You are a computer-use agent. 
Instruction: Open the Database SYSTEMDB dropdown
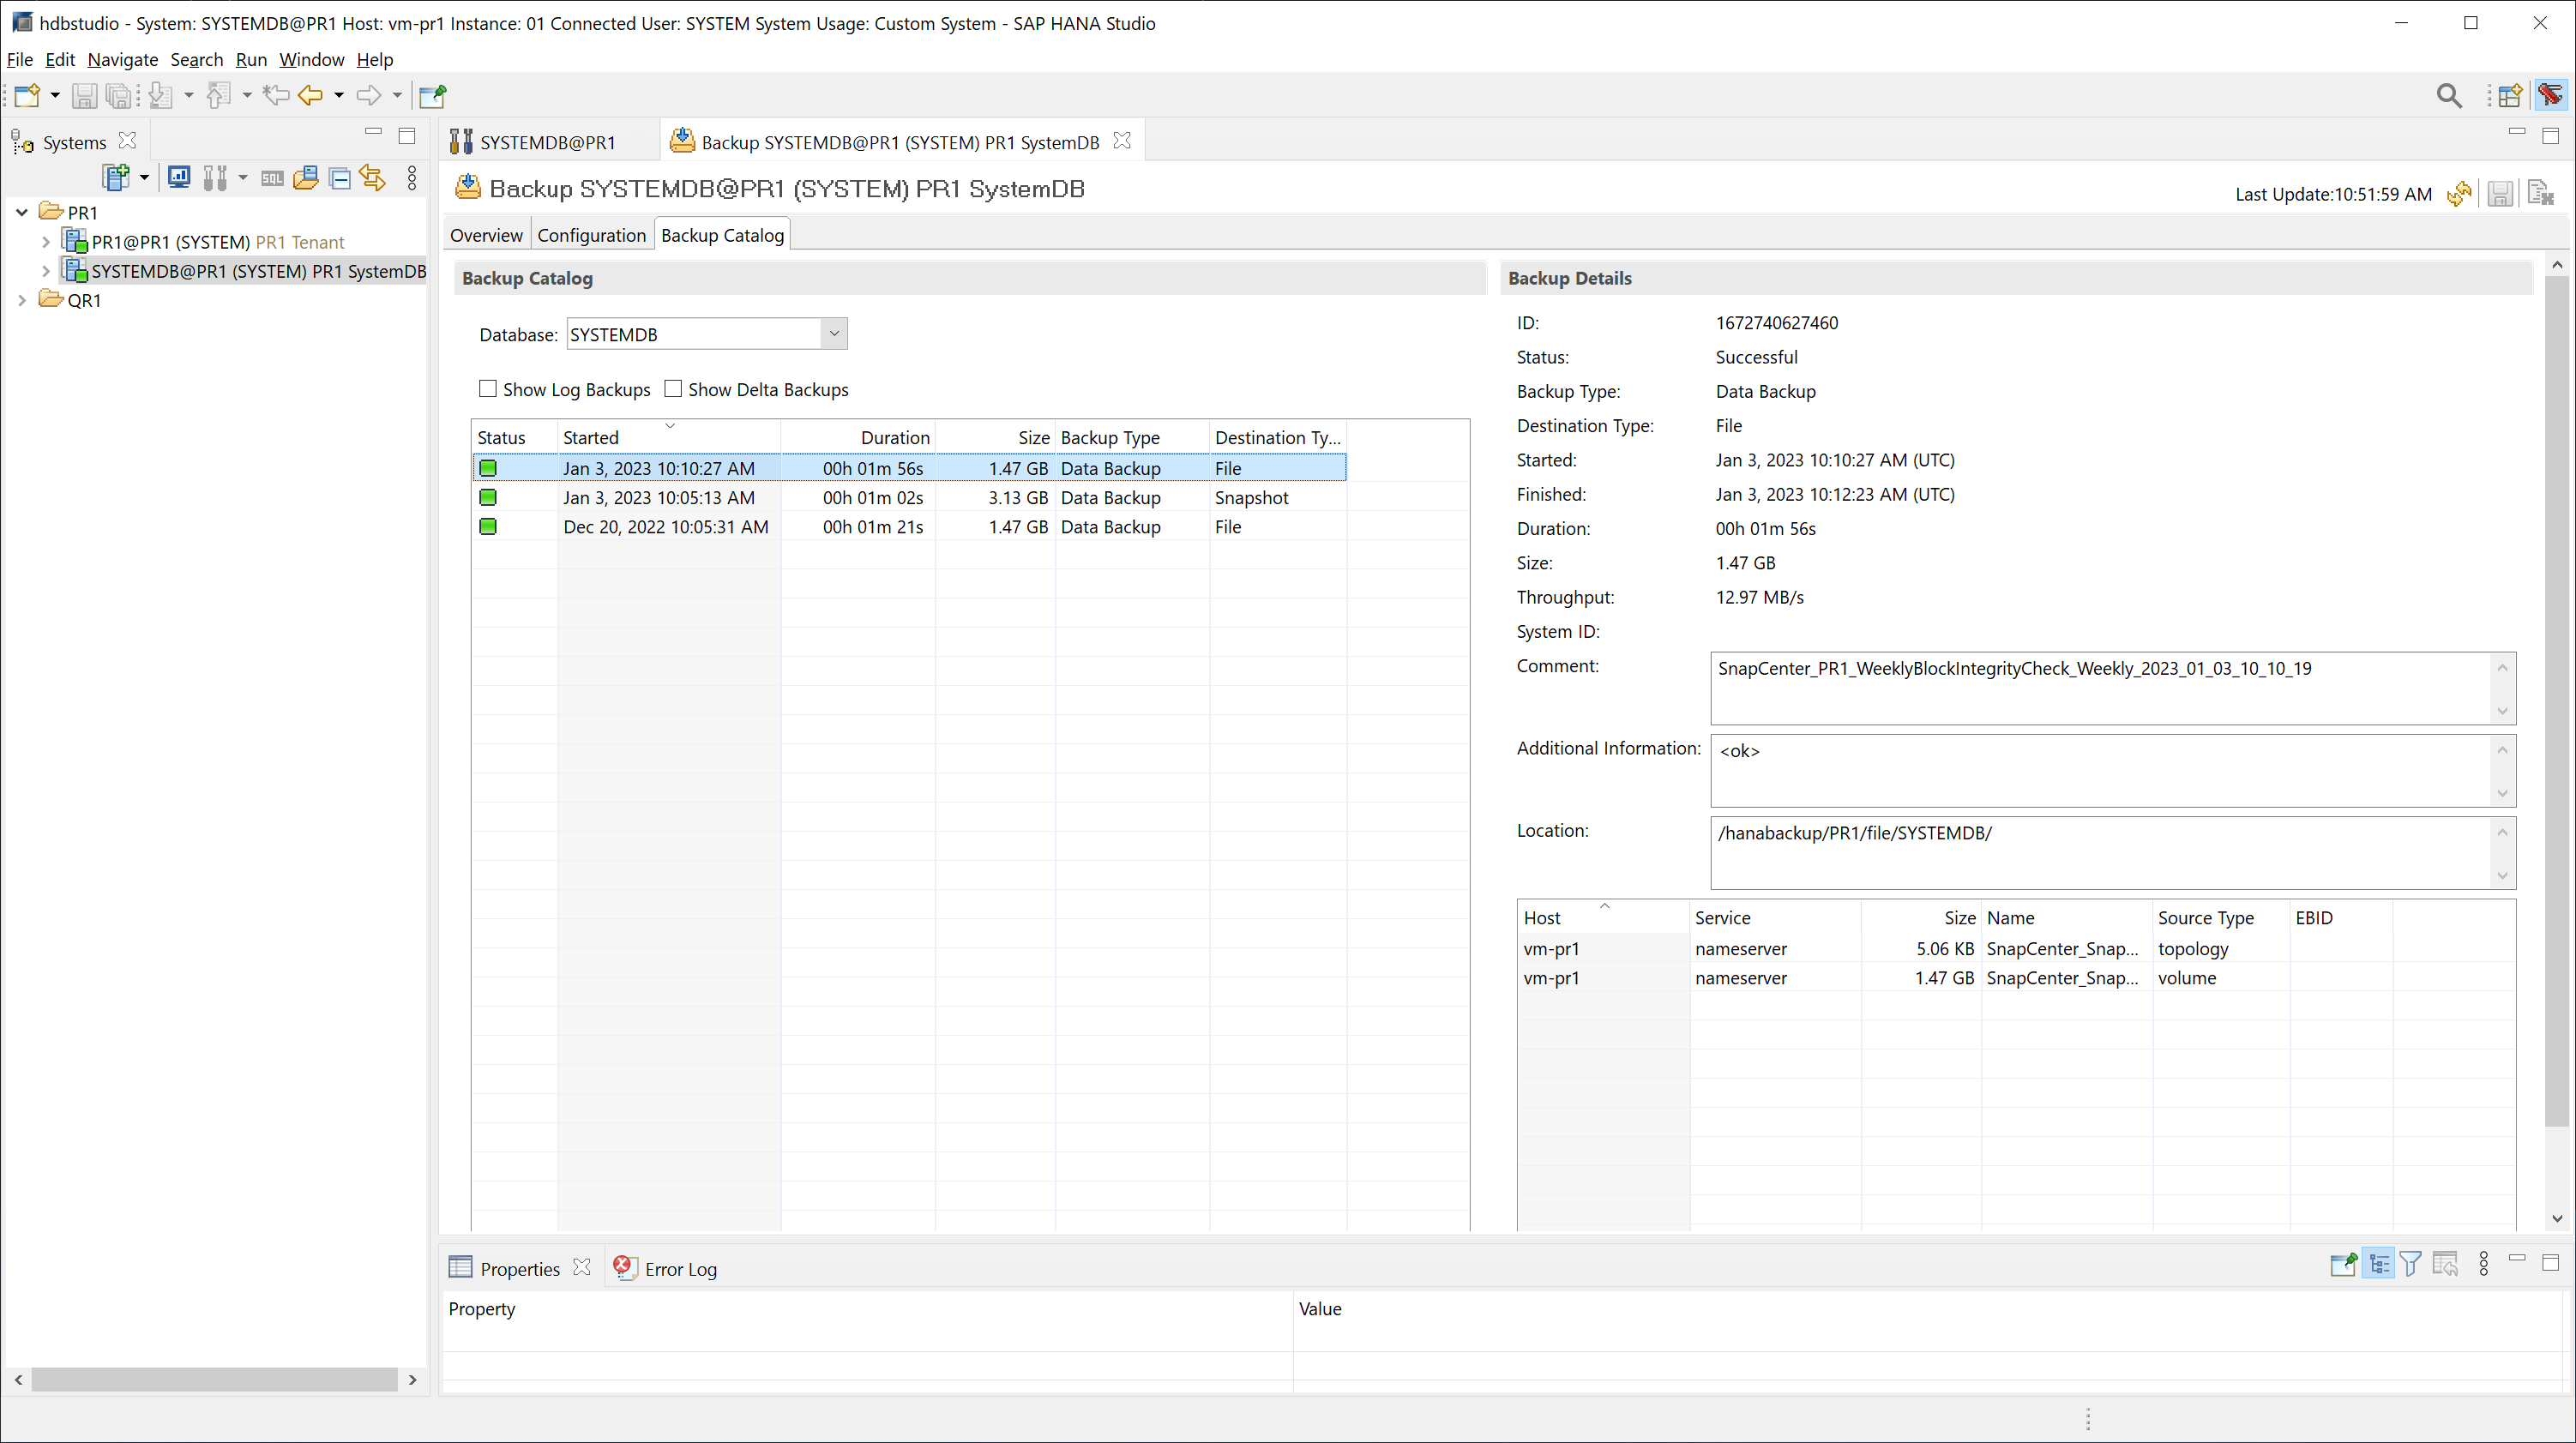tap(834, 334)
